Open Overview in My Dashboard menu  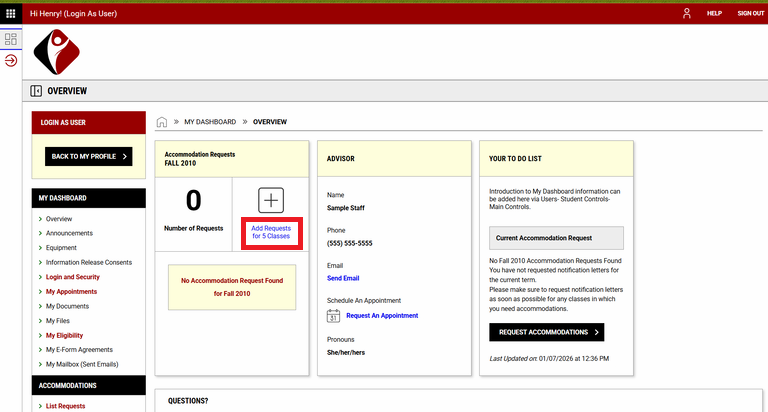tap(59, 219)
